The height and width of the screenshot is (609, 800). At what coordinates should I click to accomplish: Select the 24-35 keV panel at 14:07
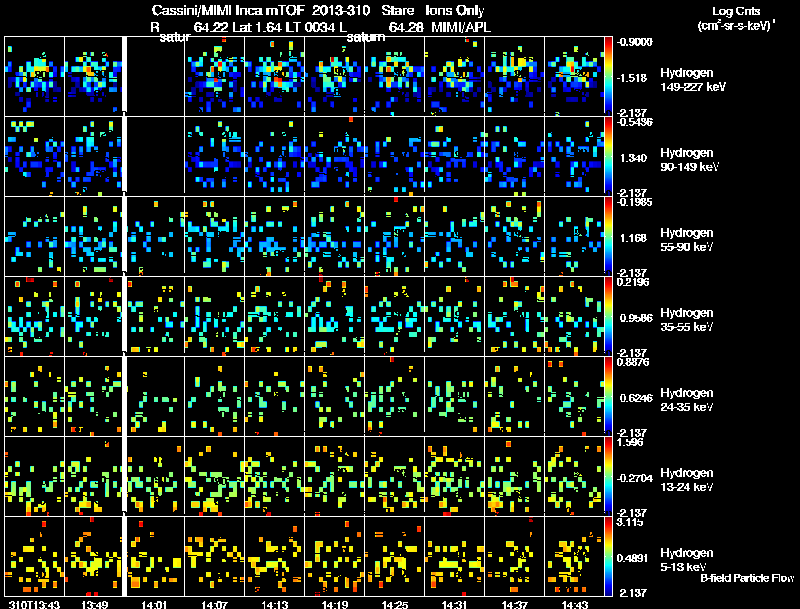coord(214,396)
